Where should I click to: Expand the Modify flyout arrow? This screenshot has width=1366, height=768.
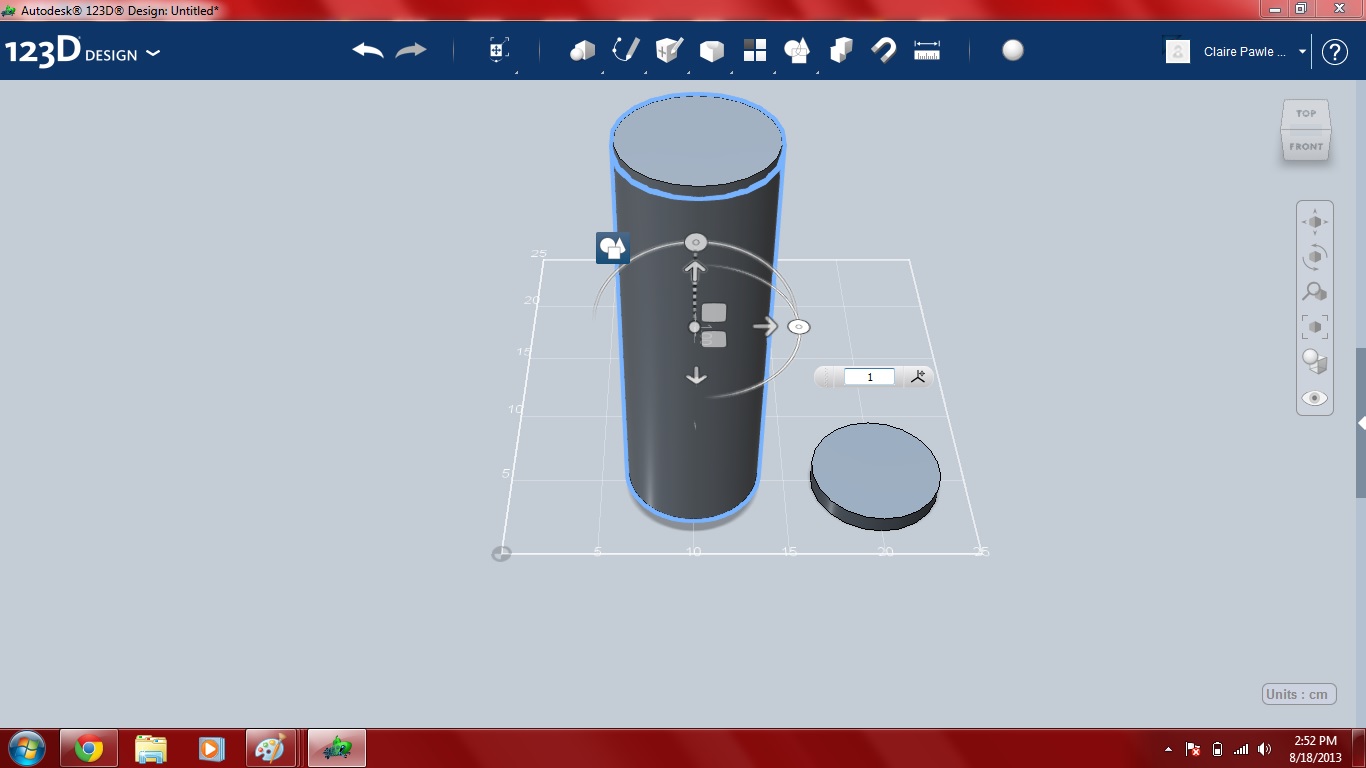(x=731, y=72)
